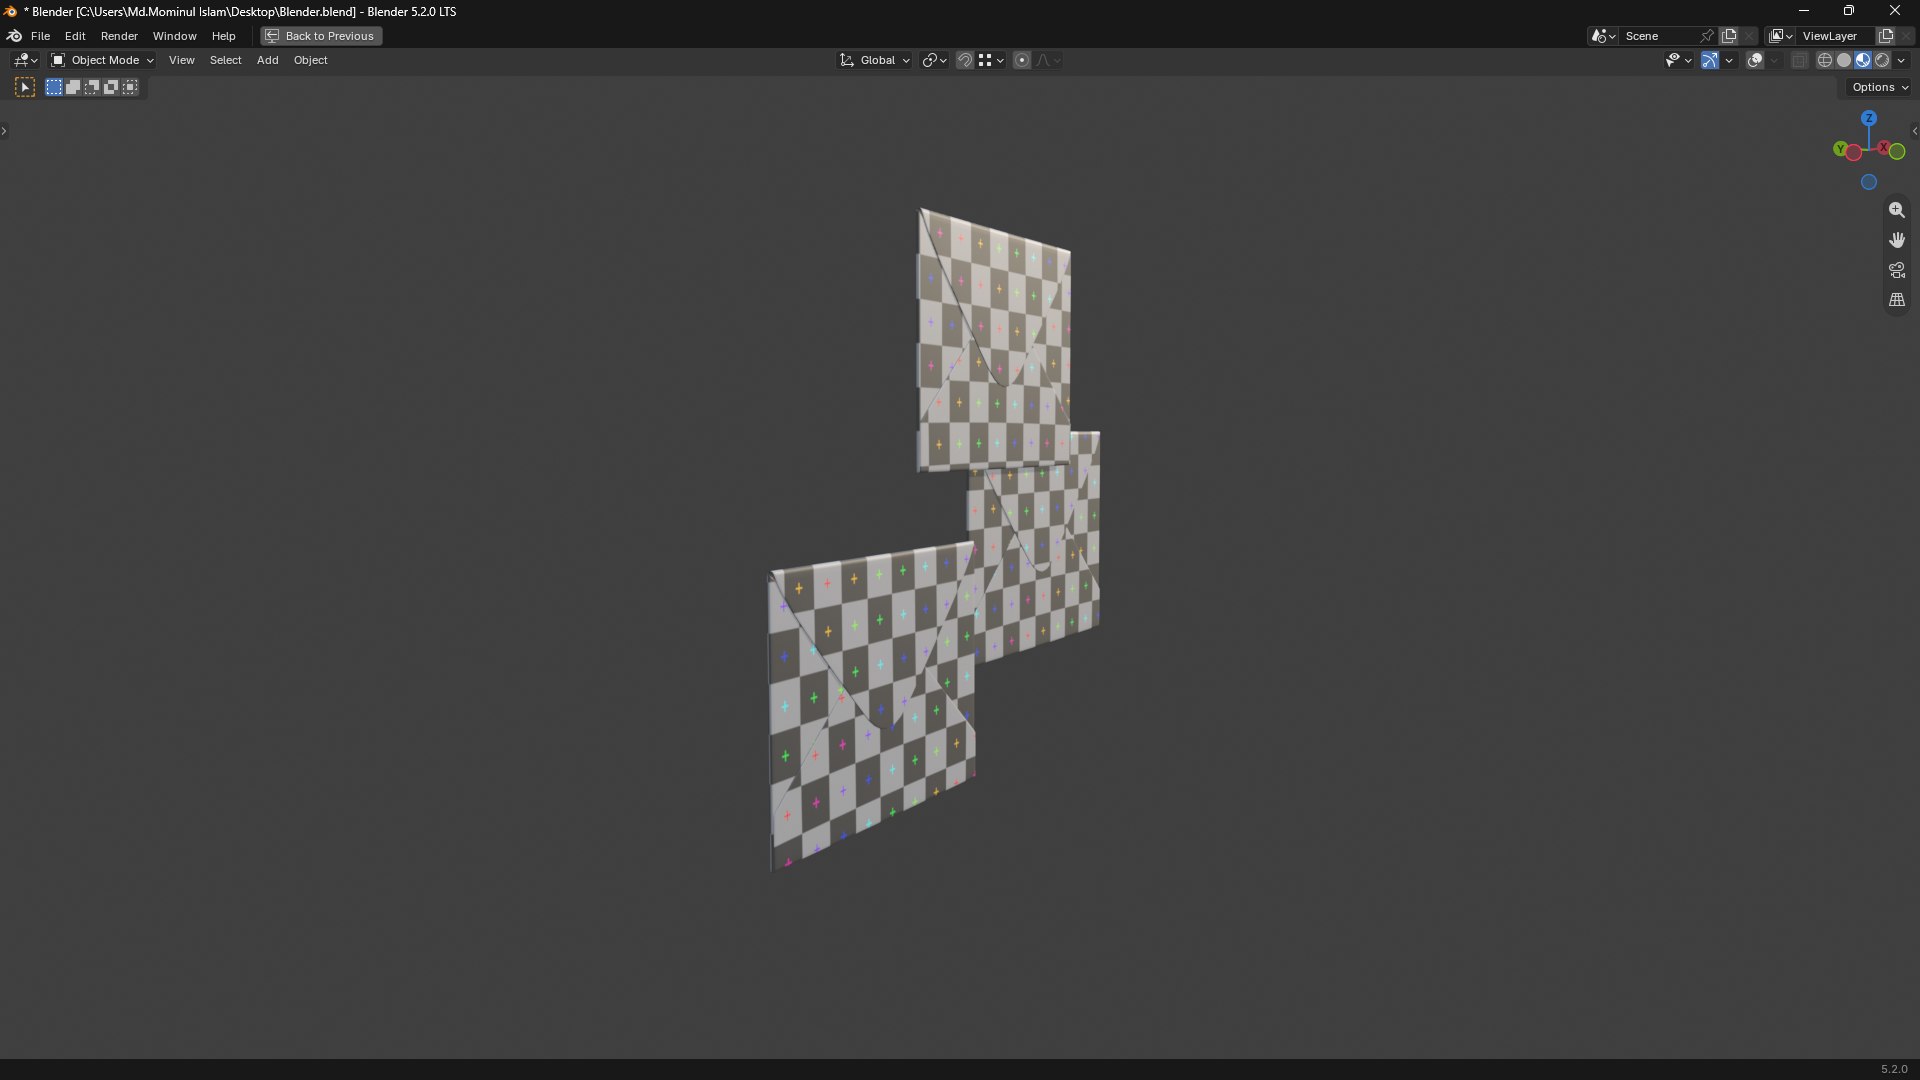Image resolution: width=1920 pixels, height=1080 pixels.
Task: Switch to wireframe viewport shading
Action: pyautogui.click(x=1825, y=60)
